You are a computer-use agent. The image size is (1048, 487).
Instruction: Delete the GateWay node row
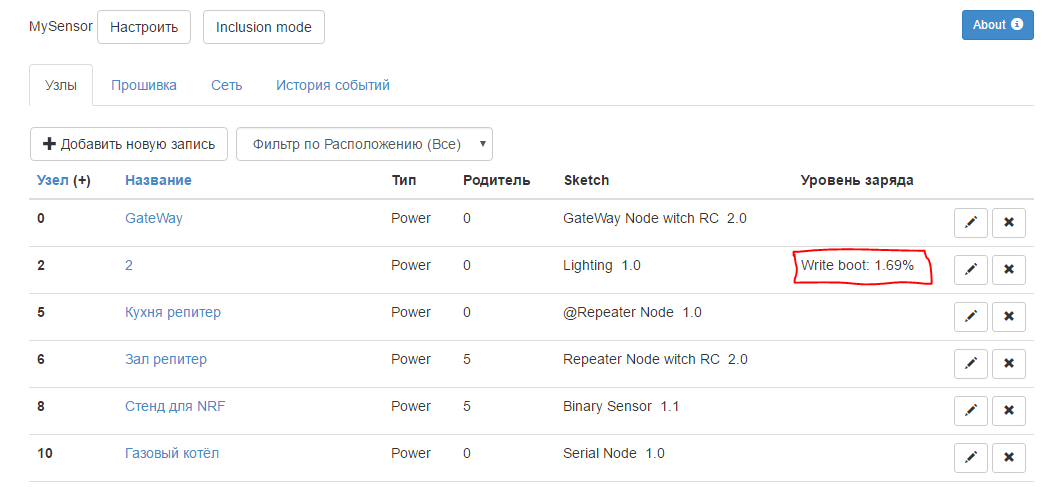[1009, 222]
